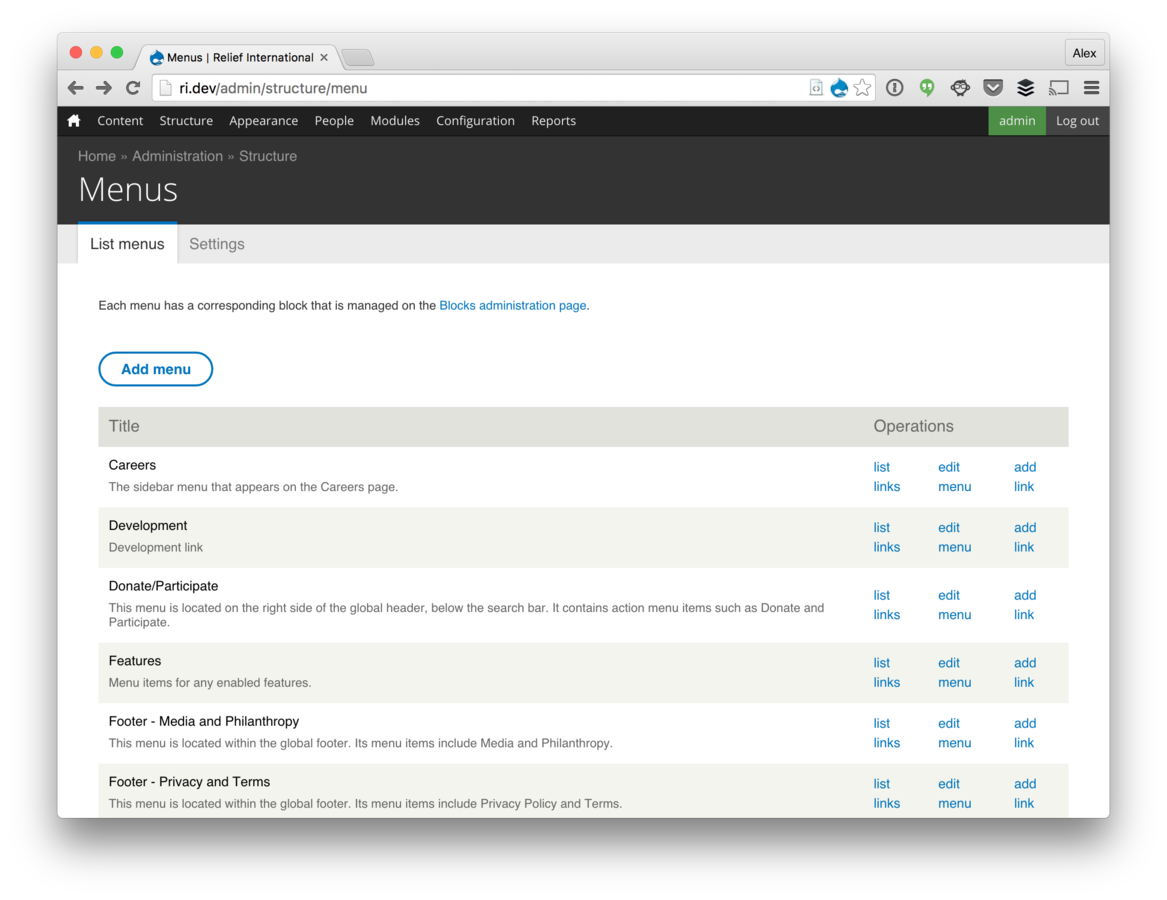
Task: Select the List menus tab
Action: [127, 244]
